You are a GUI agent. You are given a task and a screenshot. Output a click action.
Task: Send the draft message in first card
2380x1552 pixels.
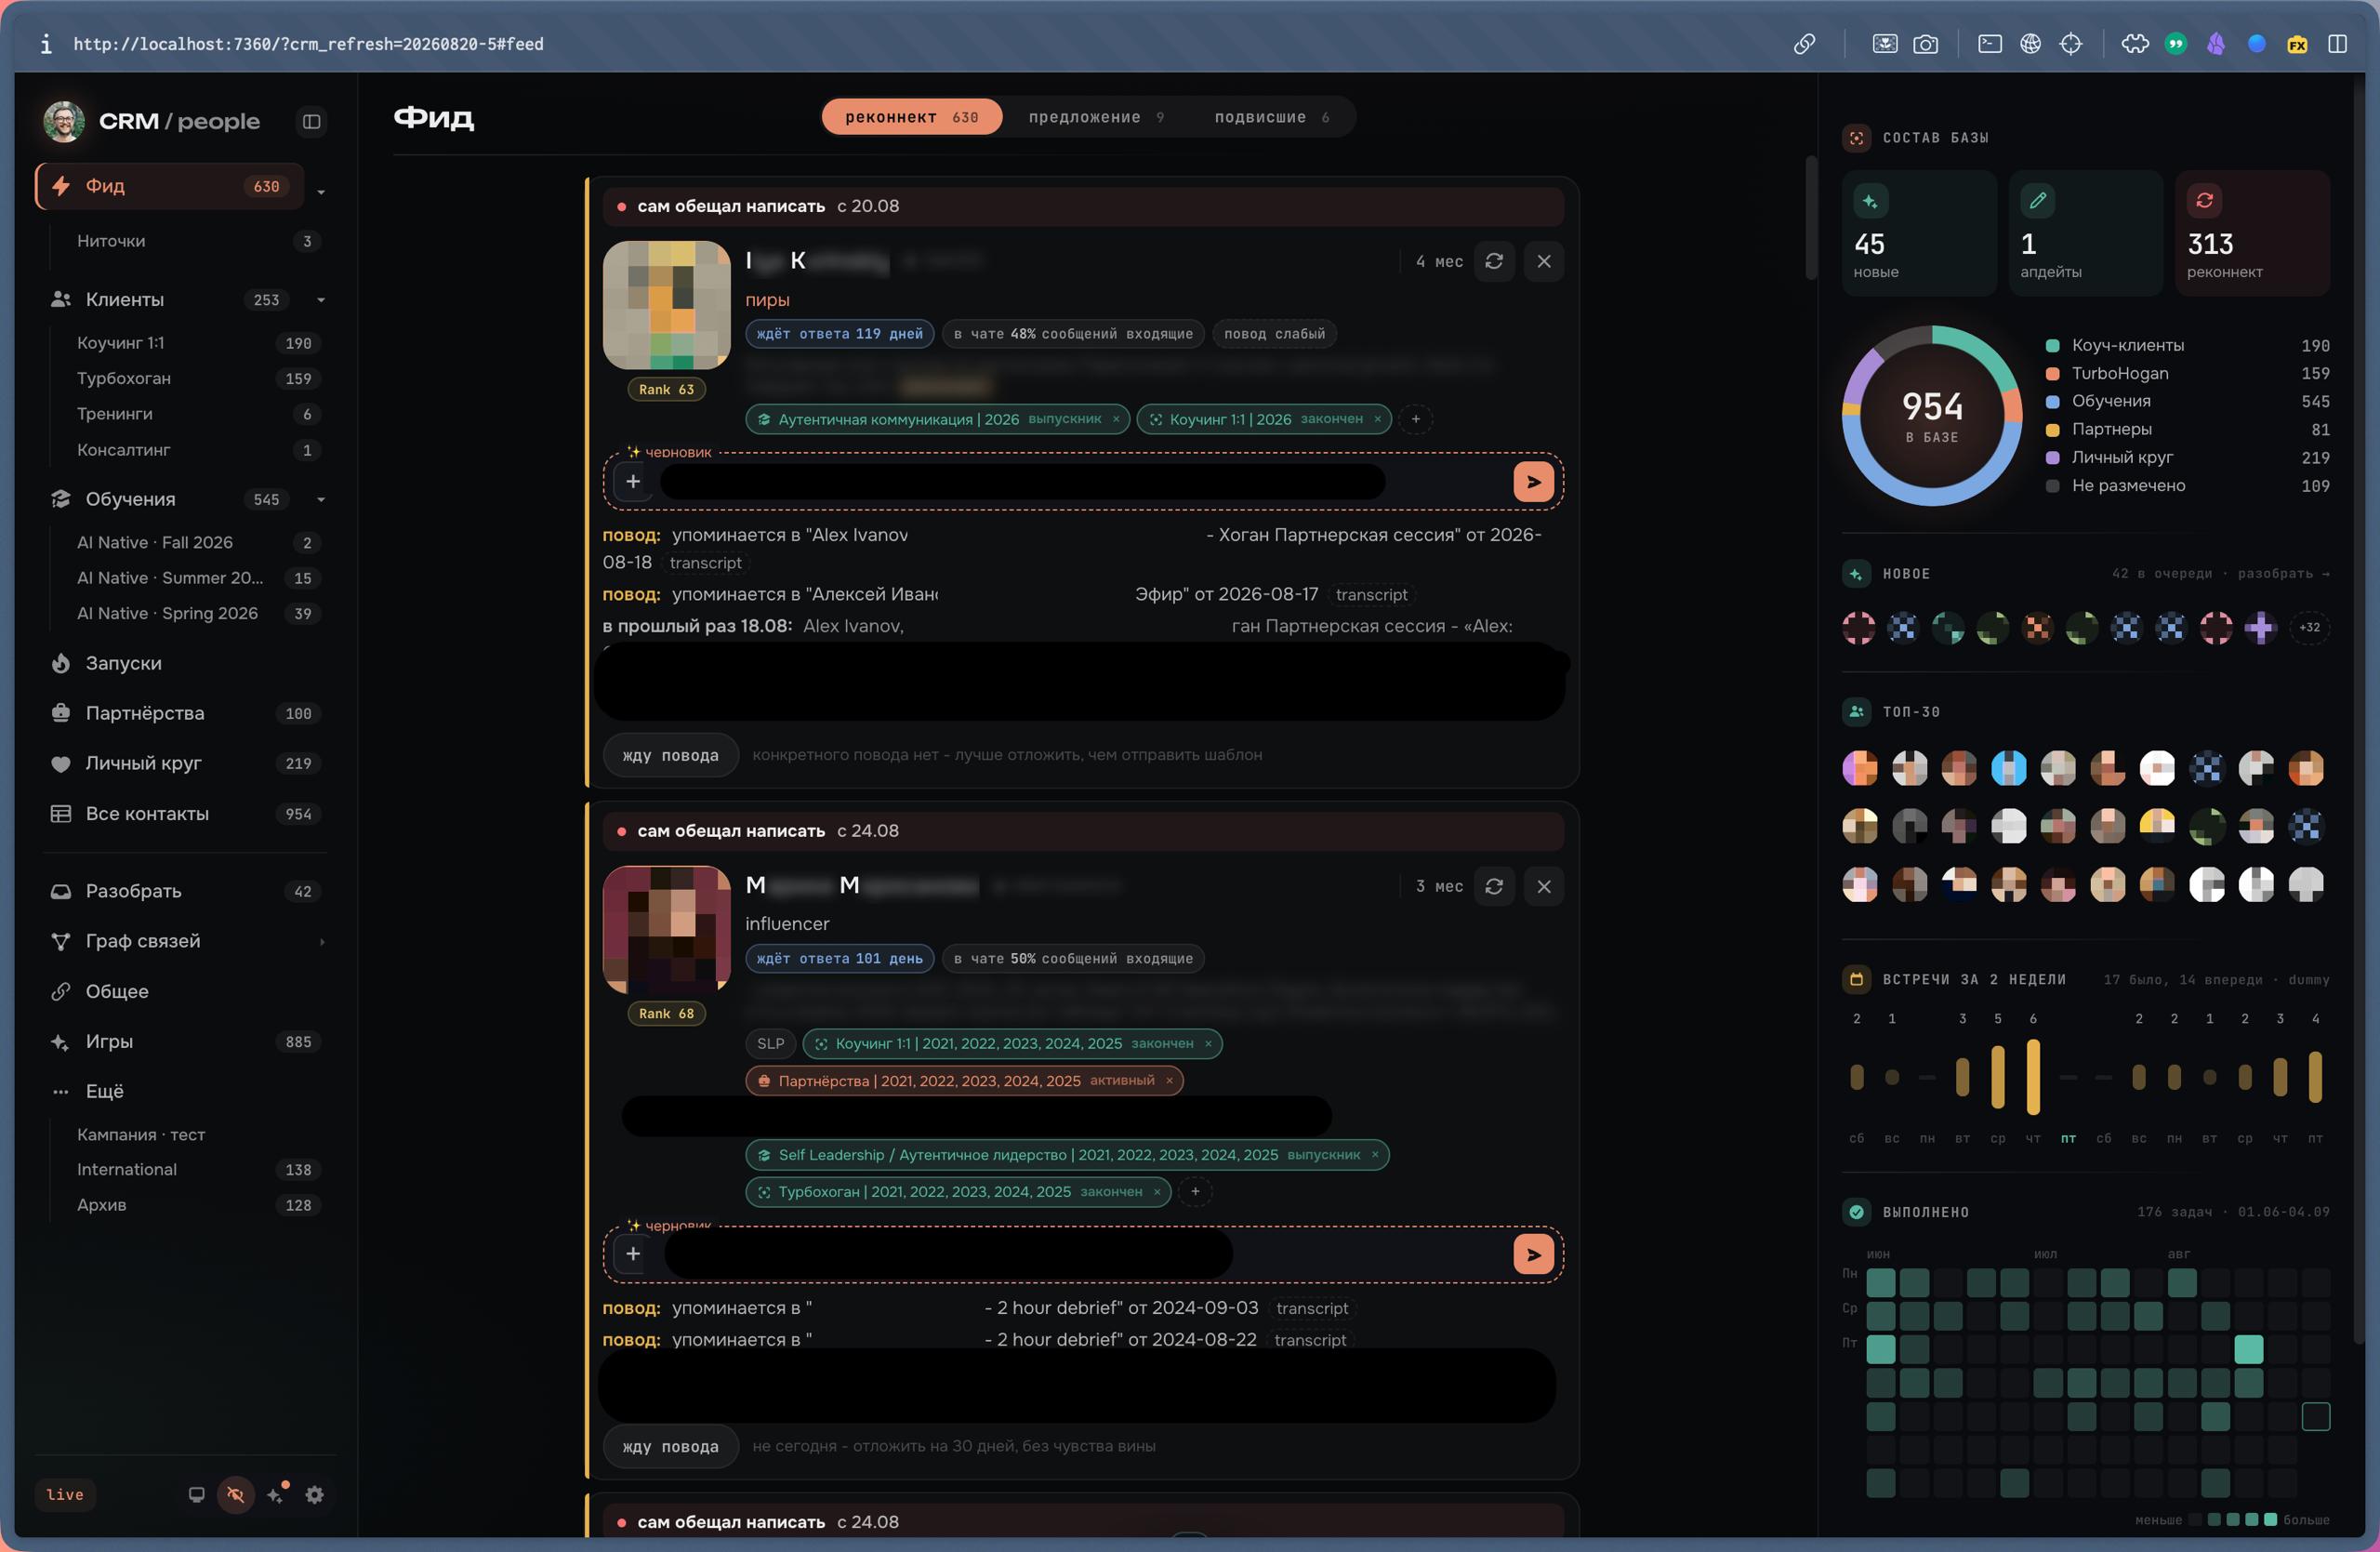click(x=1533, y=481)
